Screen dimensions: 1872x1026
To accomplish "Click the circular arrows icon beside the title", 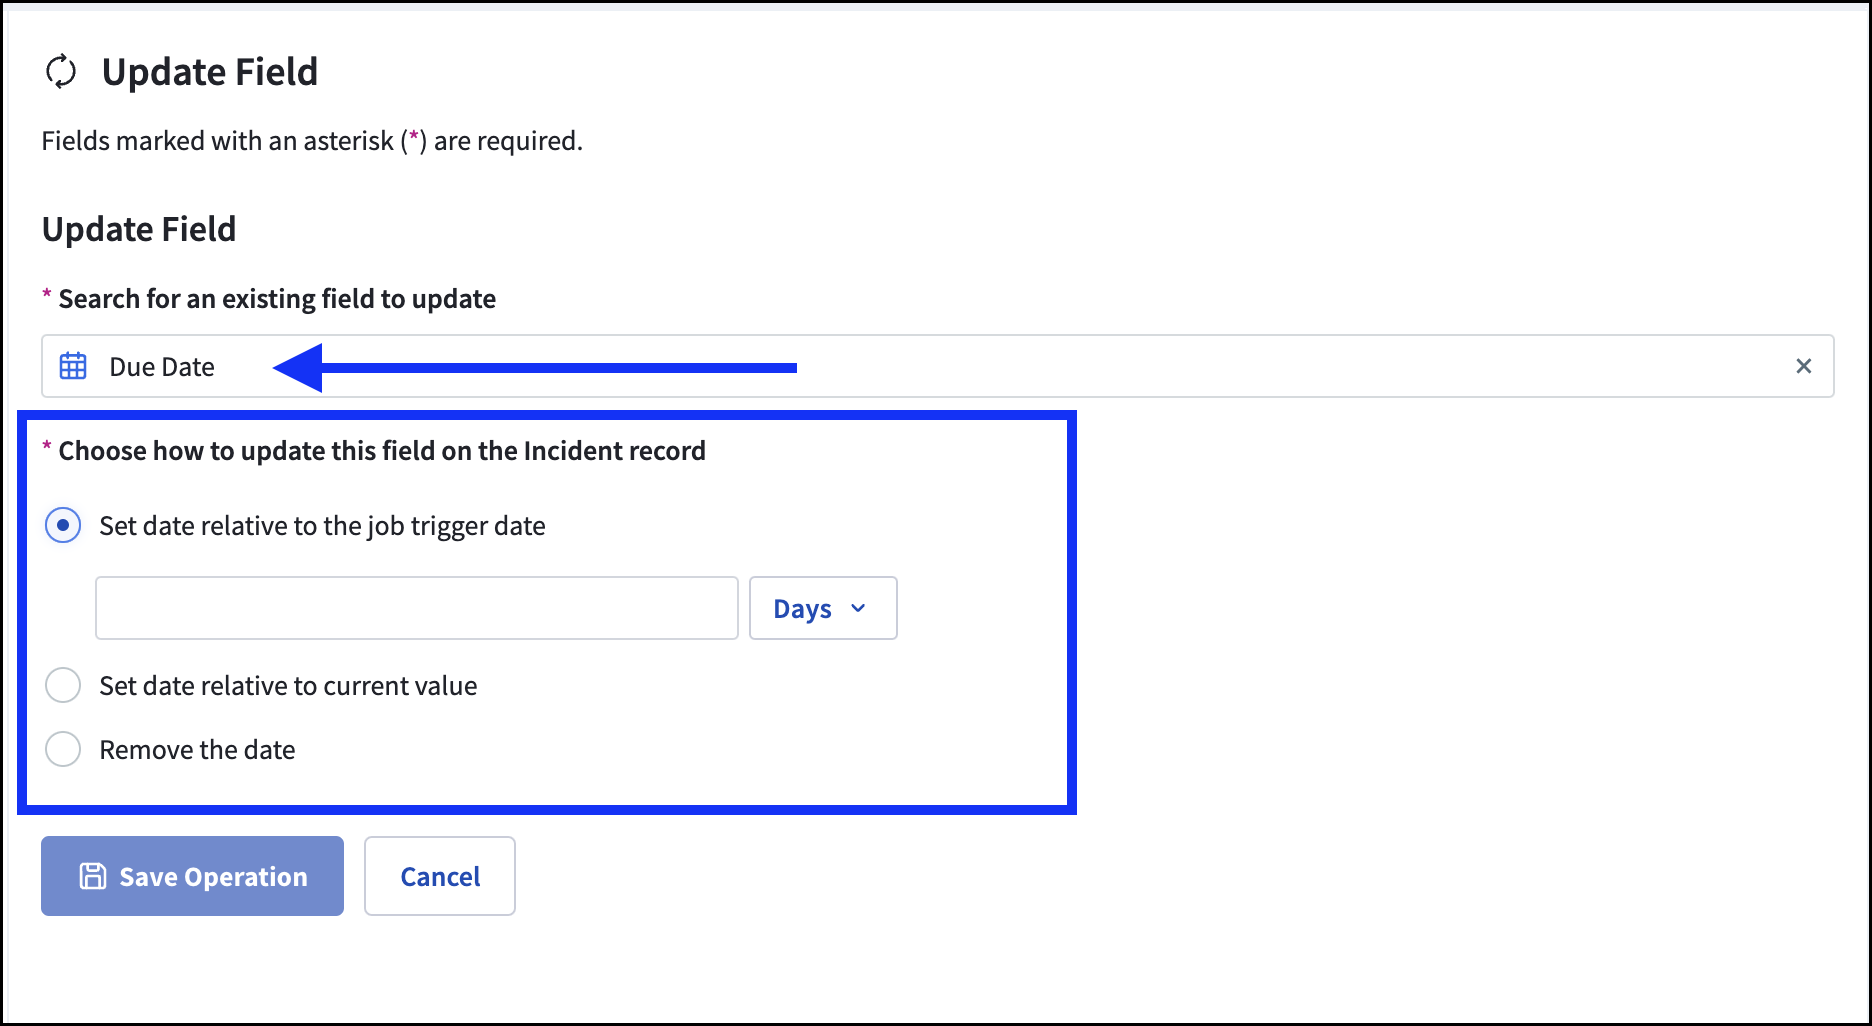I will pyautogui.click(x=61, y=72).
